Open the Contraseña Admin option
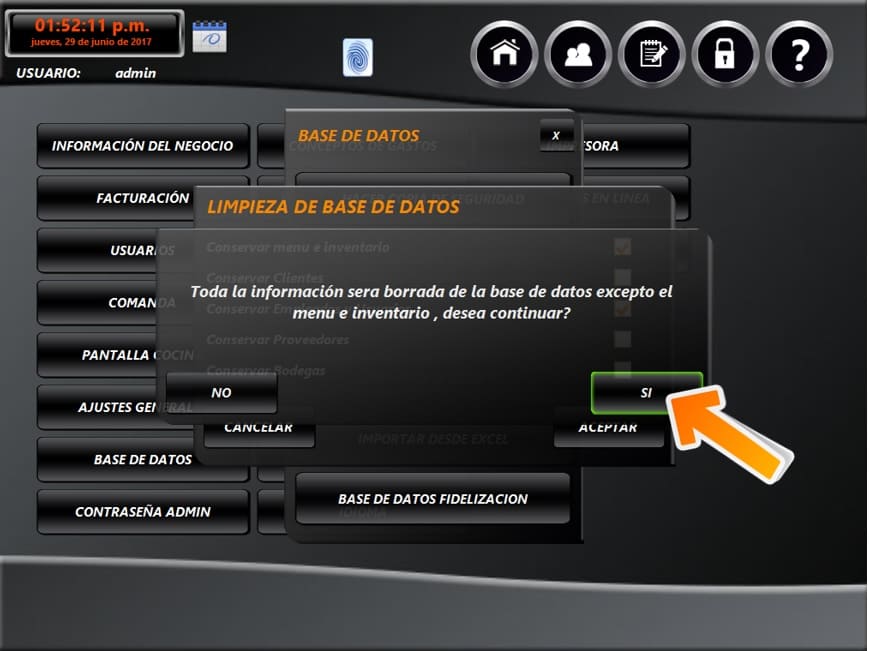The height and width of the screenshot is (651, 869). click(x=142, y=512)
